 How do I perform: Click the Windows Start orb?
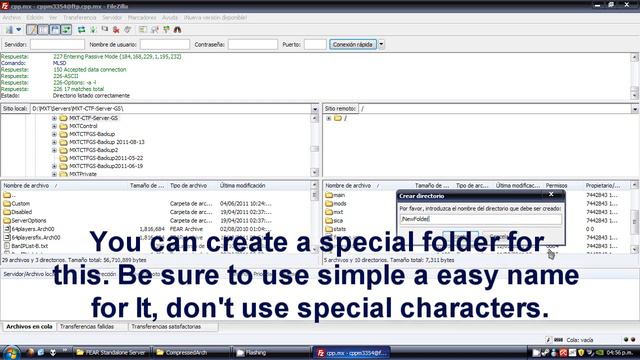pyautogui.click(x=11, y=352)
